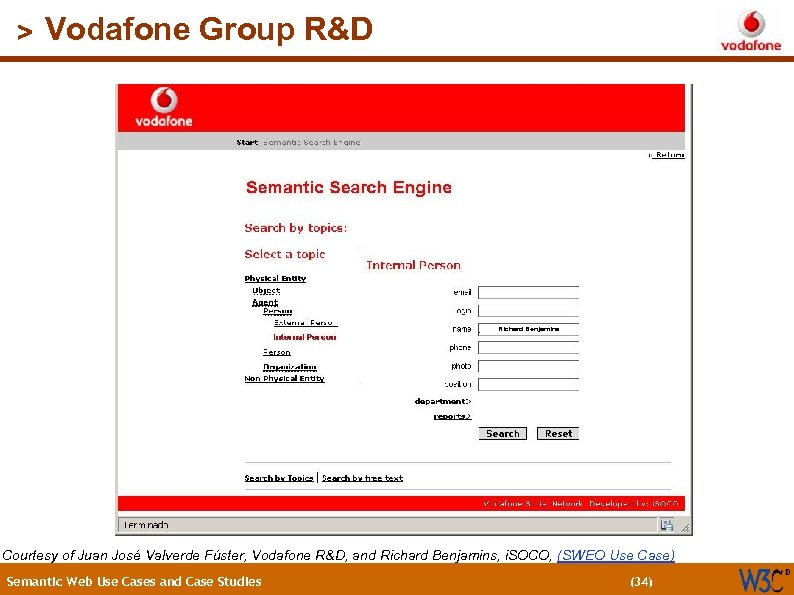Click the Search button

(503, 433)
